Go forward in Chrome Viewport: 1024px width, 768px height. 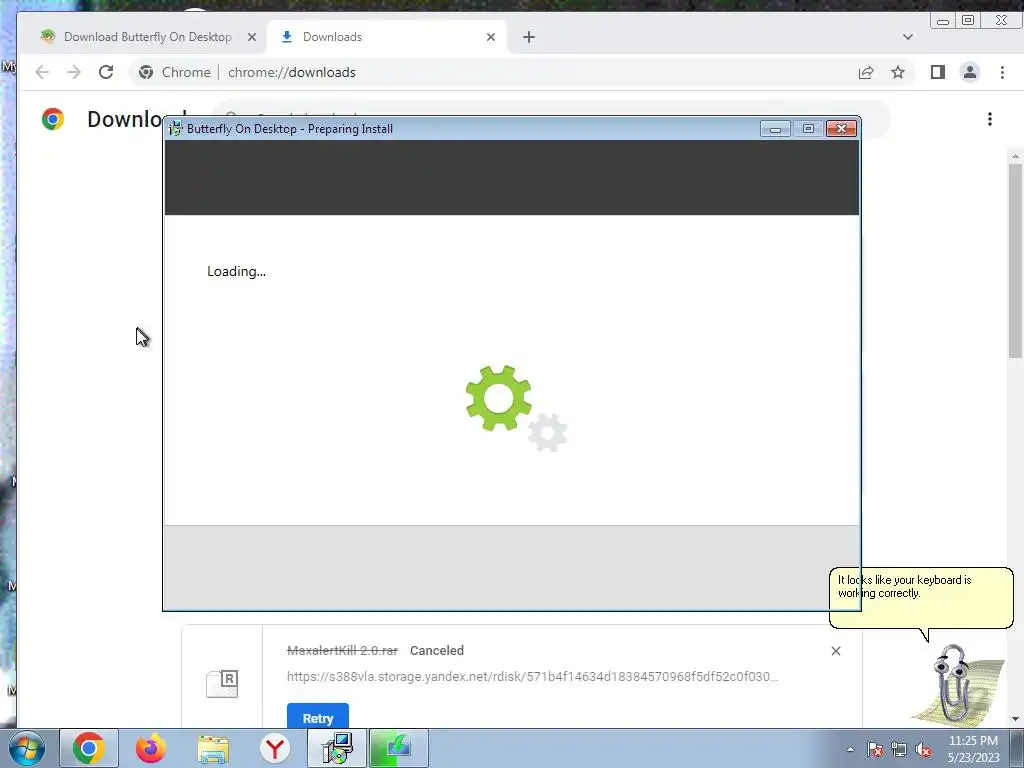(74, 72)
